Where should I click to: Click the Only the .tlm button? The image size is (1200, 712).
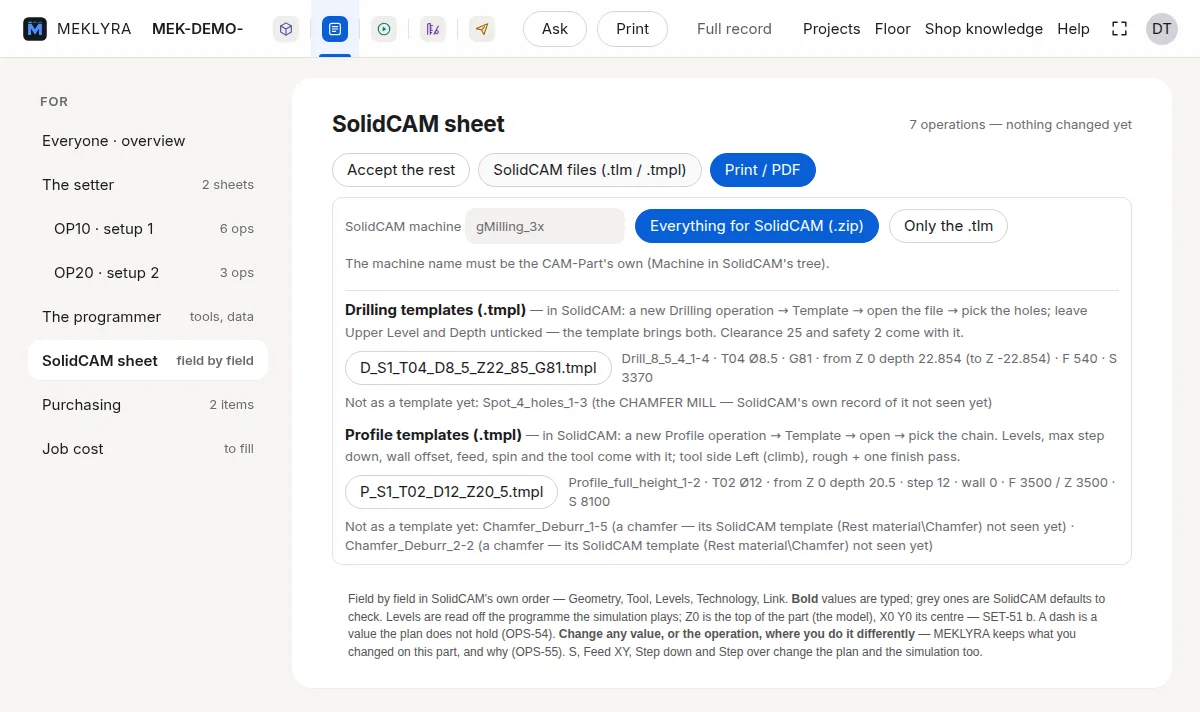click(x=948, y=226)
